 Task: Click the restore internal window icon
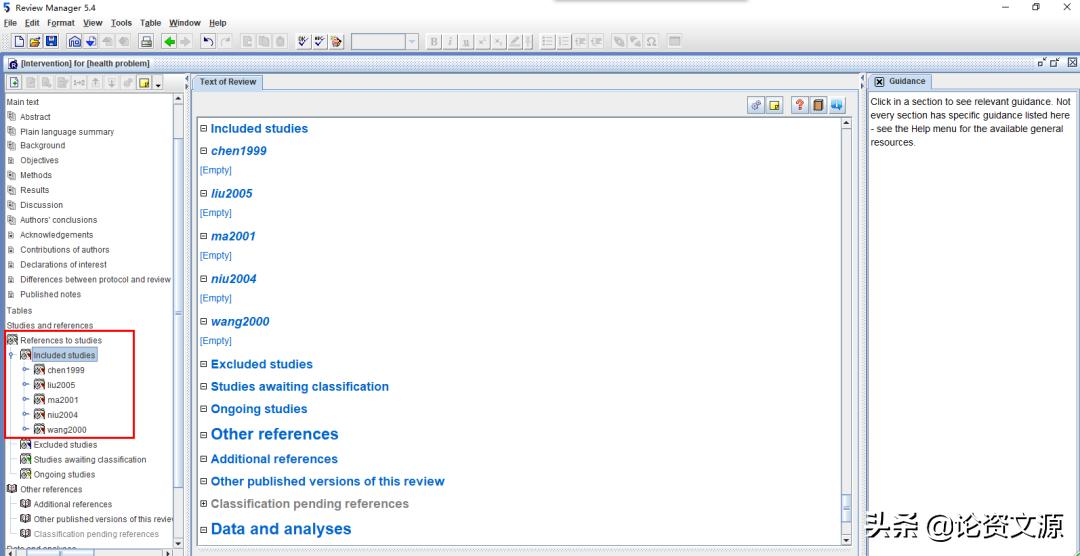click(x=1056, y=63)
